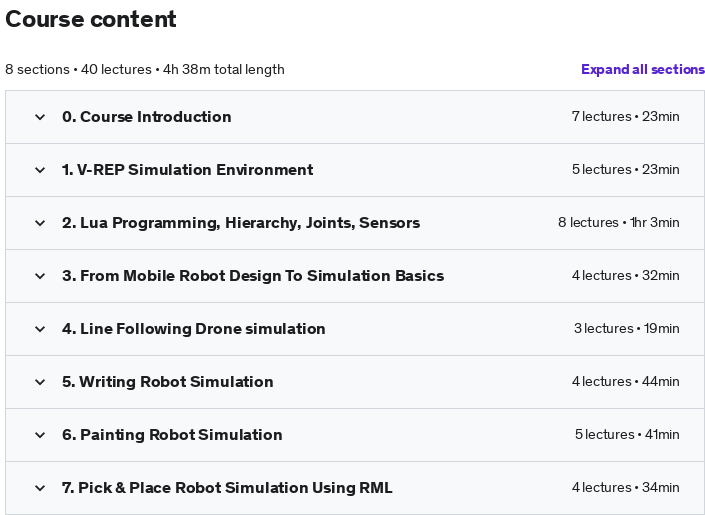Open section title 0. Course Introduction
This screenshot has width=705, height=515.
click(x=147, y=117)
